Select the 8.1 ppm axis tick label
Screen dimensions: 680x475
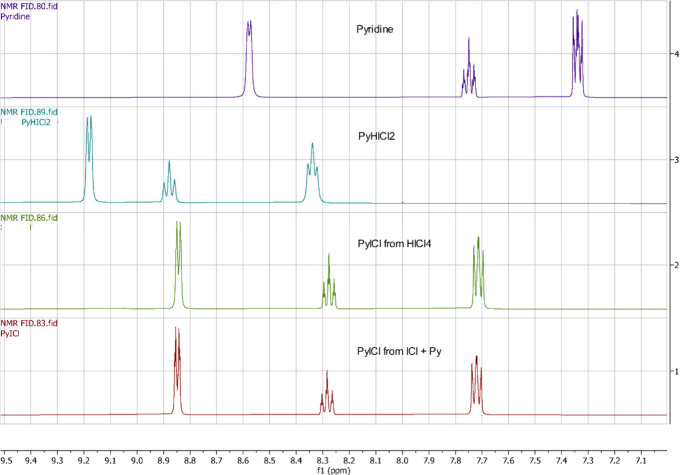pos(376,460)
